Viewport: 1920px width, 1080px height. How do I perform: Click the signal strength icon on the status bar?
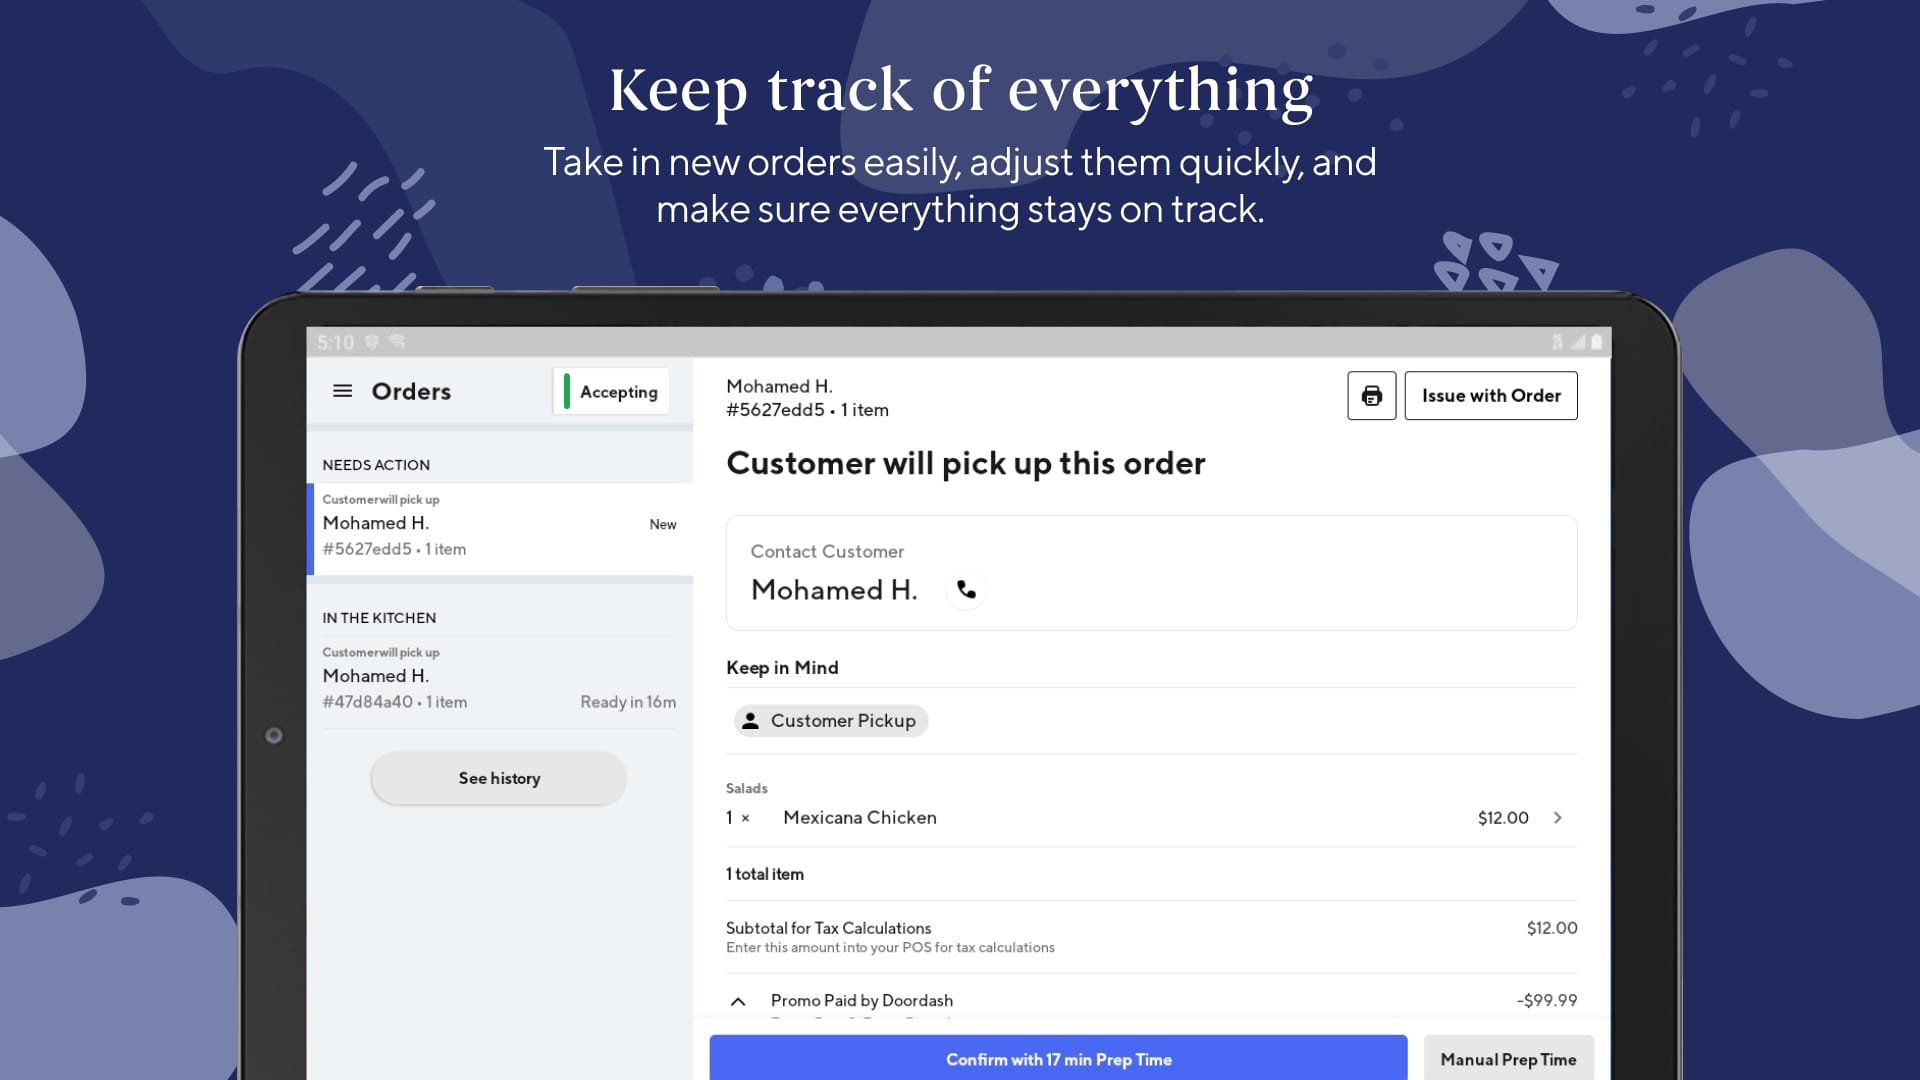point(1578,342)
